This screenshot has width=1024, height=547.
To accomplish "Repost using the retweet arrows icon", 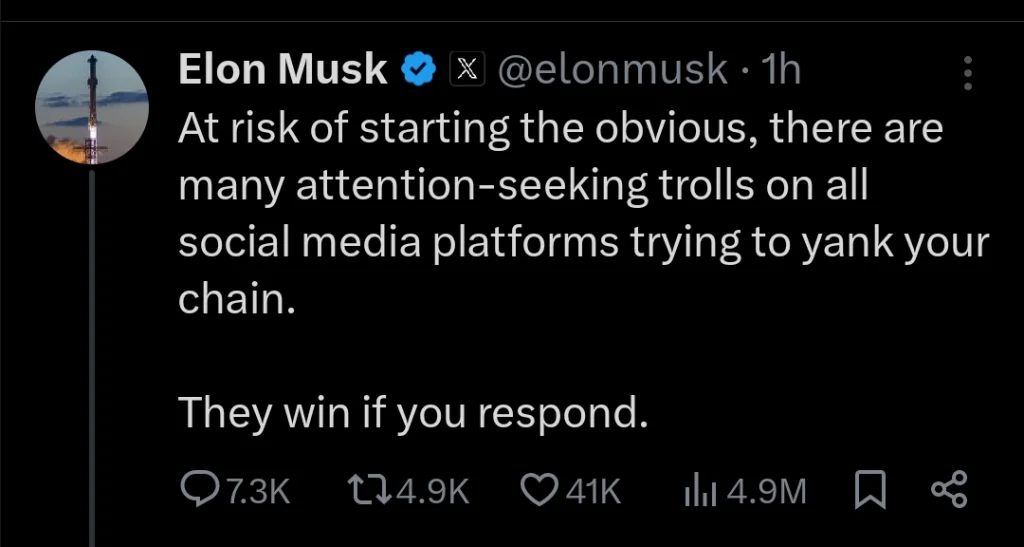I will pyautogui.click(x=369, y=492).
